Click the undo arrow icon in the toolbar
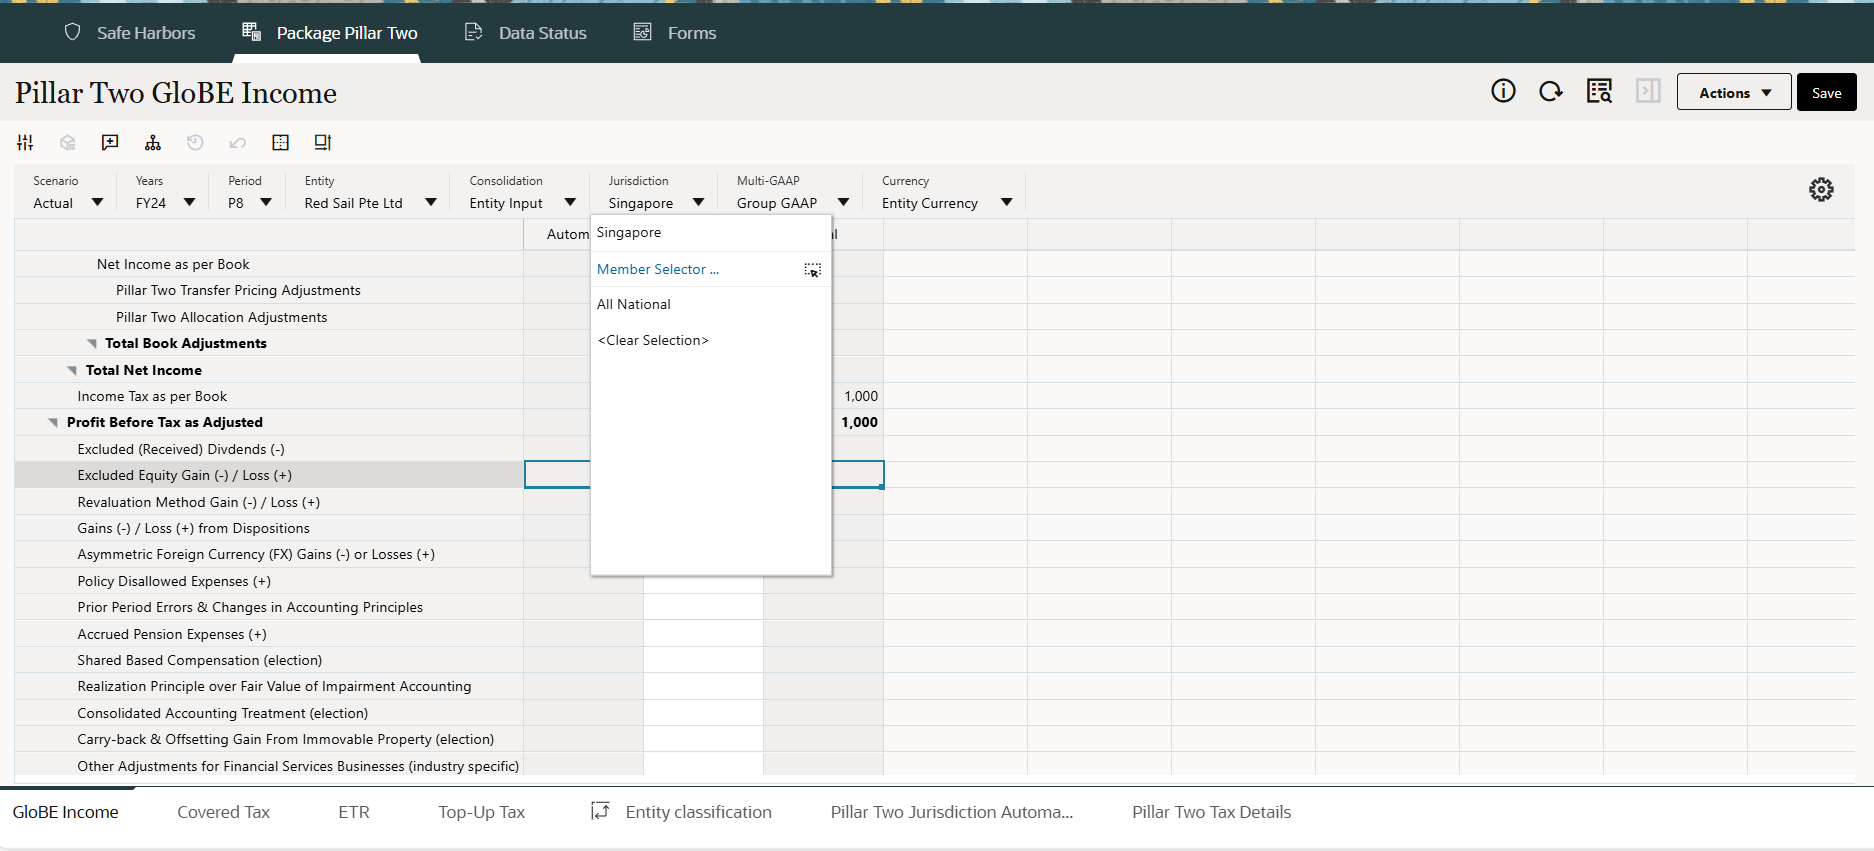The width and height of the screenshot is (1874, 851). (x=238, y=143)
